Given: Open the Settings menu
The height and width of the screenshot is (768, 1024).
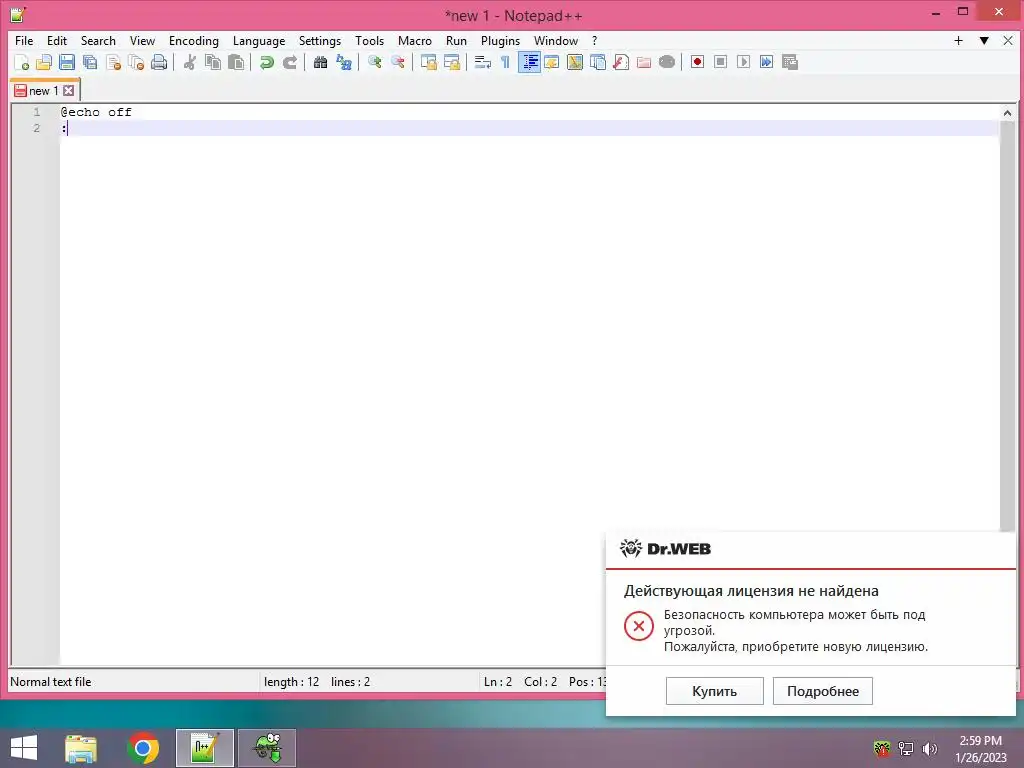Looking at the screenshot, I should (319, 40).
